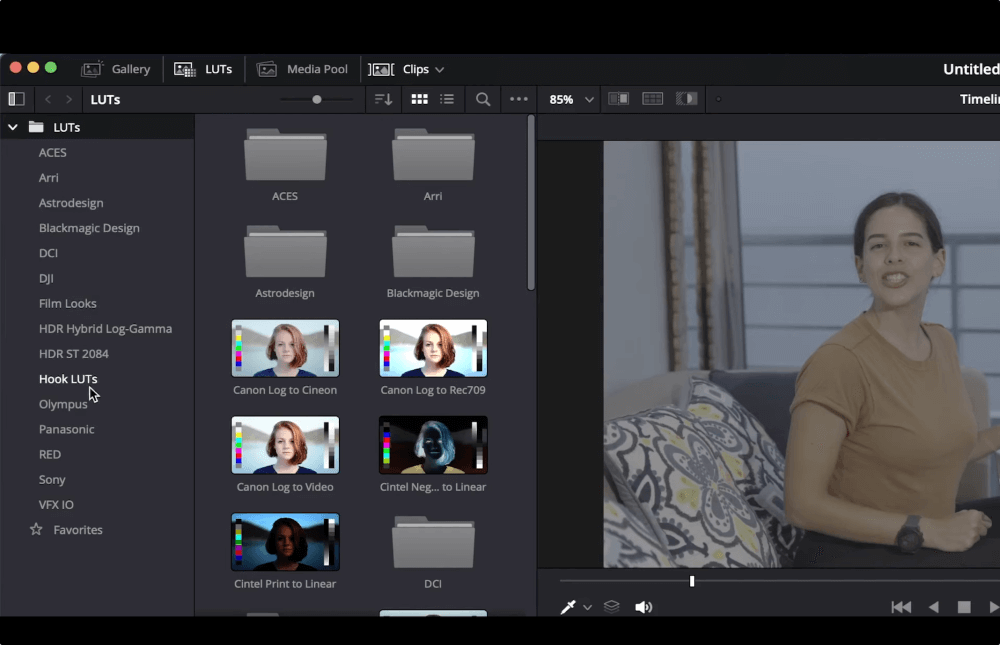Open the Gallery panel

click(x=115, y=69)
